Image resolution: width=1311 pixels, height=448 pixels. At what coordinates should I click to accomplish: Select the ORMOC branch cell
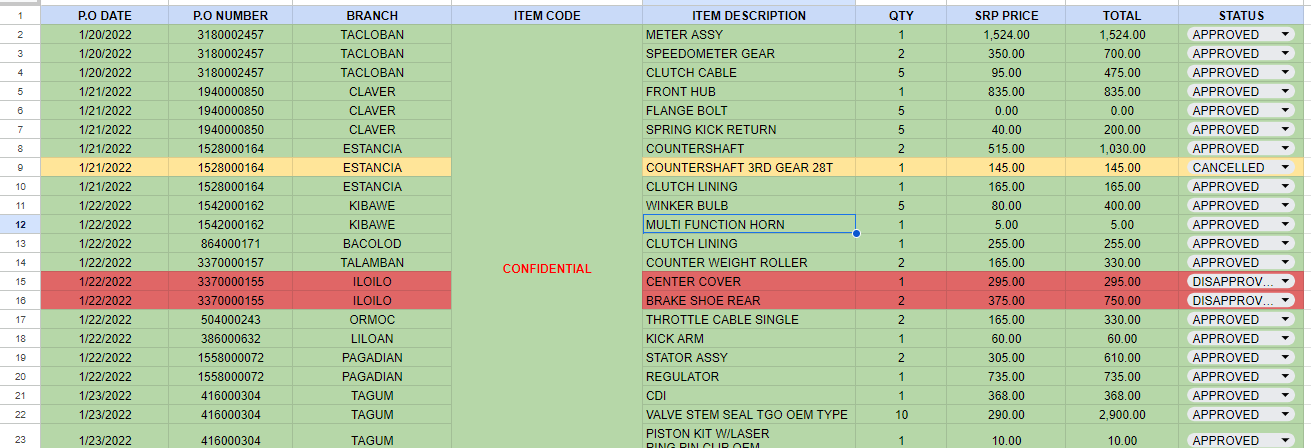[x=372, y=320]
